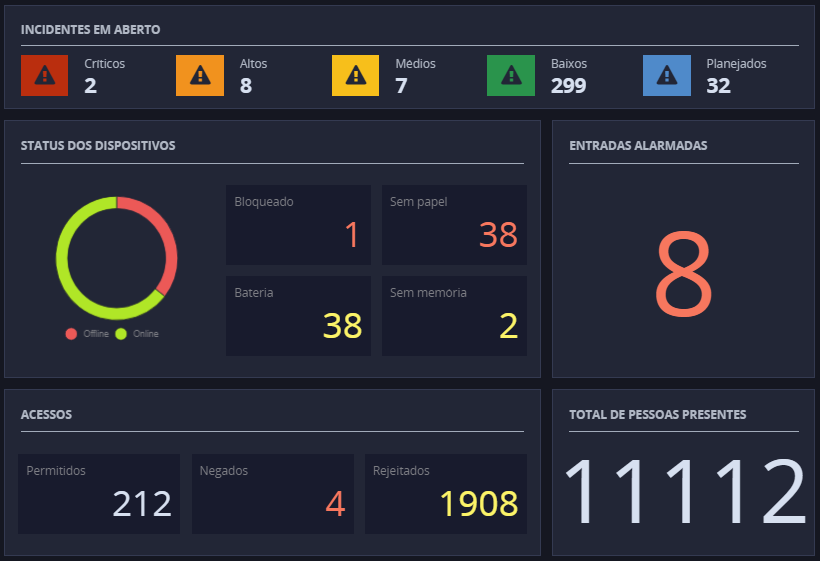Open the Sem memória card
820x561 pixels.
(454, 316)
